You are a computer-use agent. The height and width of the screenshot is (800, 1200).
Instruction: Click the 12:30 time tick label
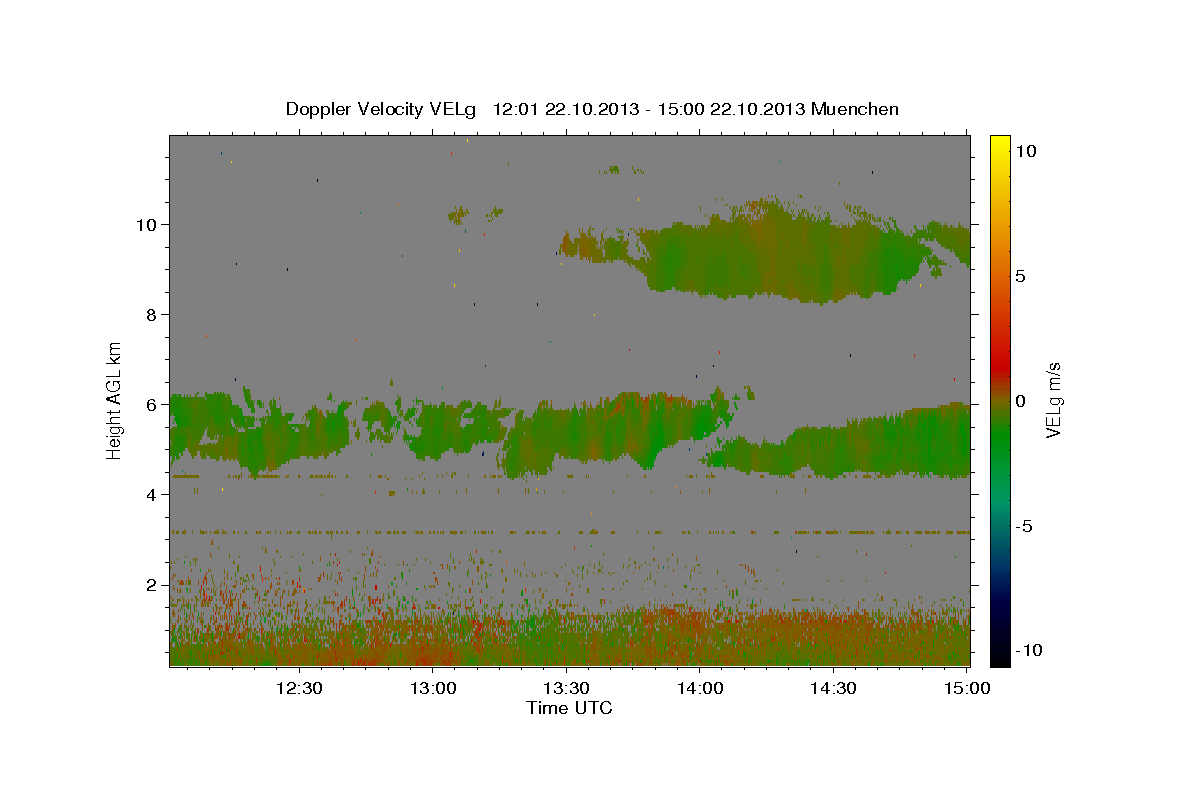(299, 688)
